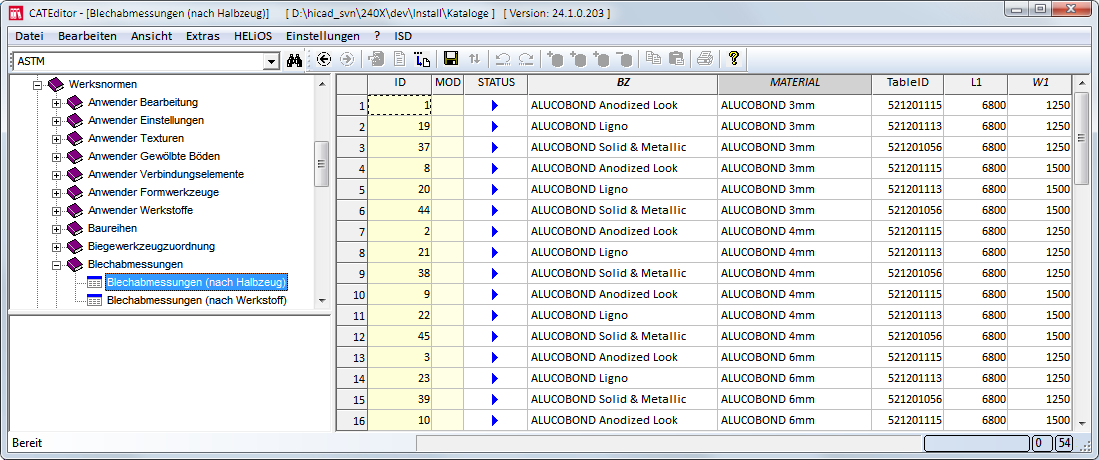Click the undo arrow toolbar icon
This screenshot has width=1099, height=460.
tap(503, 59)
